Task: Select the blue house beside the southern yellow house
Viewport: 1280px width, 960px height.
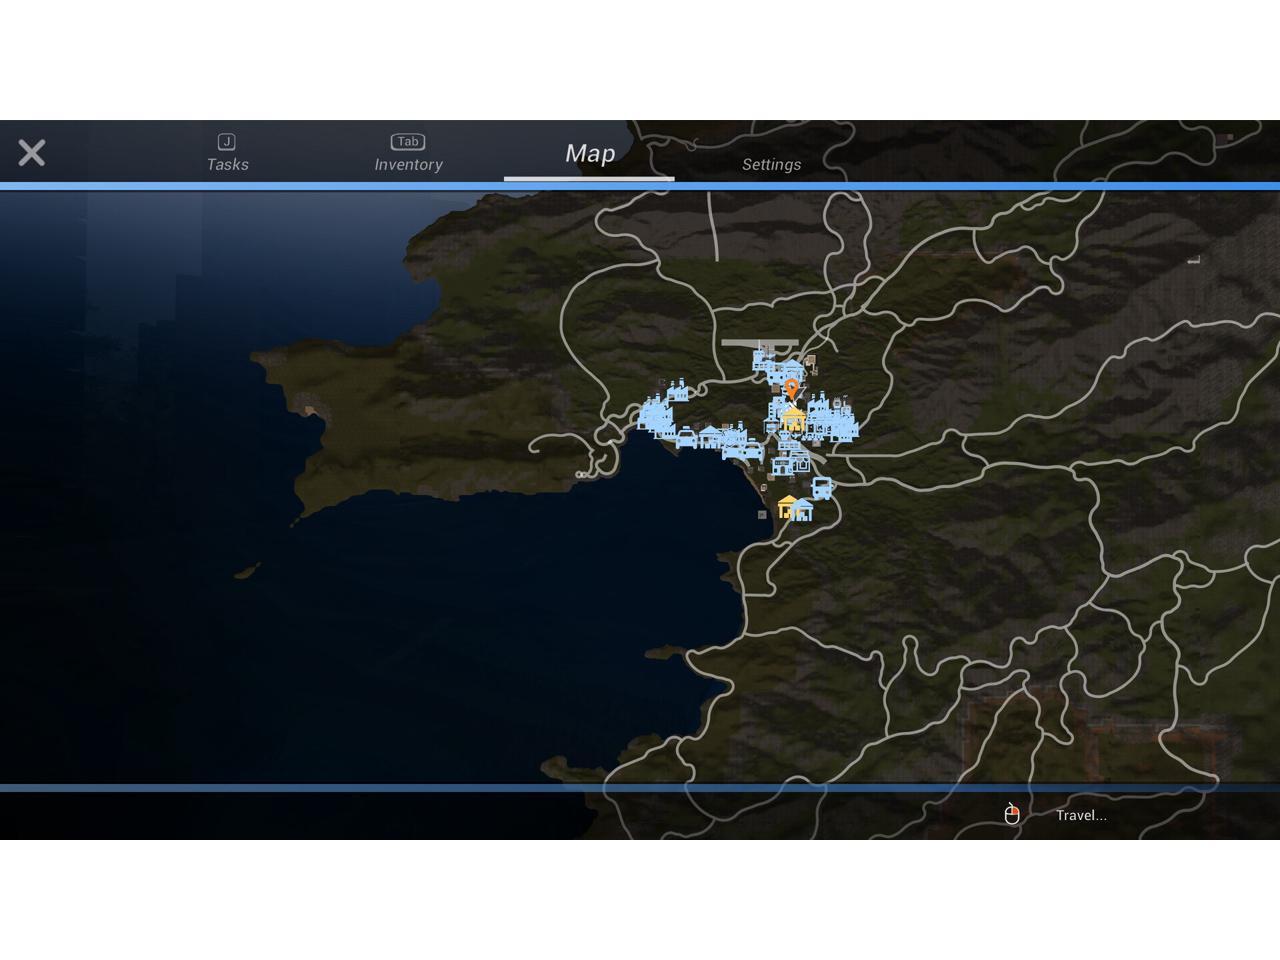Action: (x=803, y=510)
